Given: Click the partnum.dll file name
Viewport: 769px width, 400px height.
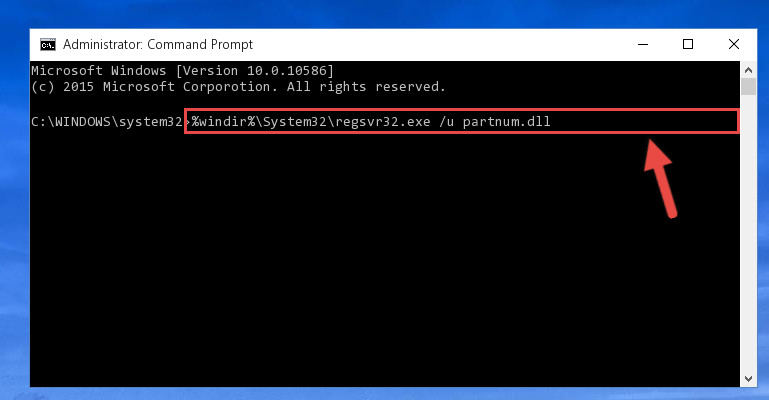Looking at the screenshot, I should [507, 122].
